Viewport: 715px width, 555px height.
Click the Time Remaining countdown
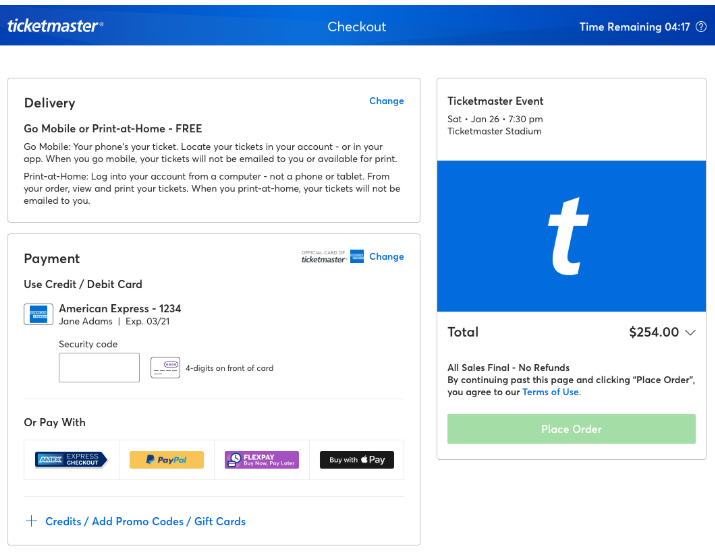click(x=634, y=27)
